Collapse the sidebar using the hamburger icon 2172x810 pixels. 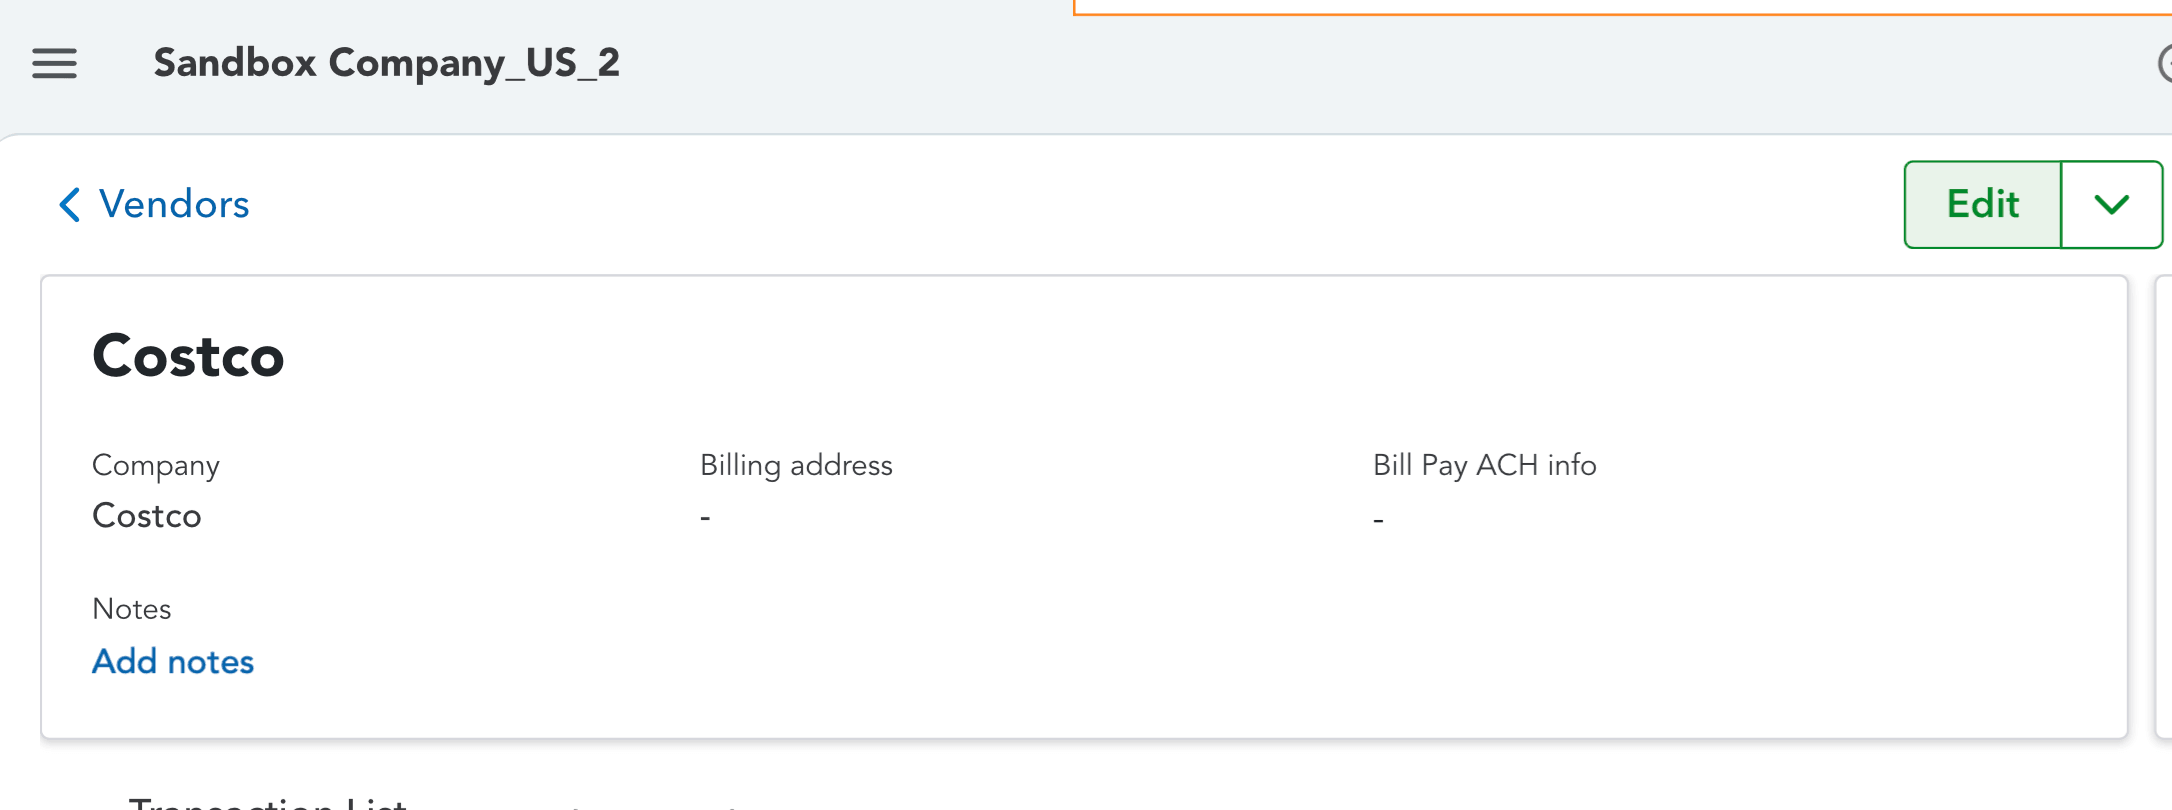click(x=54, y=64)
